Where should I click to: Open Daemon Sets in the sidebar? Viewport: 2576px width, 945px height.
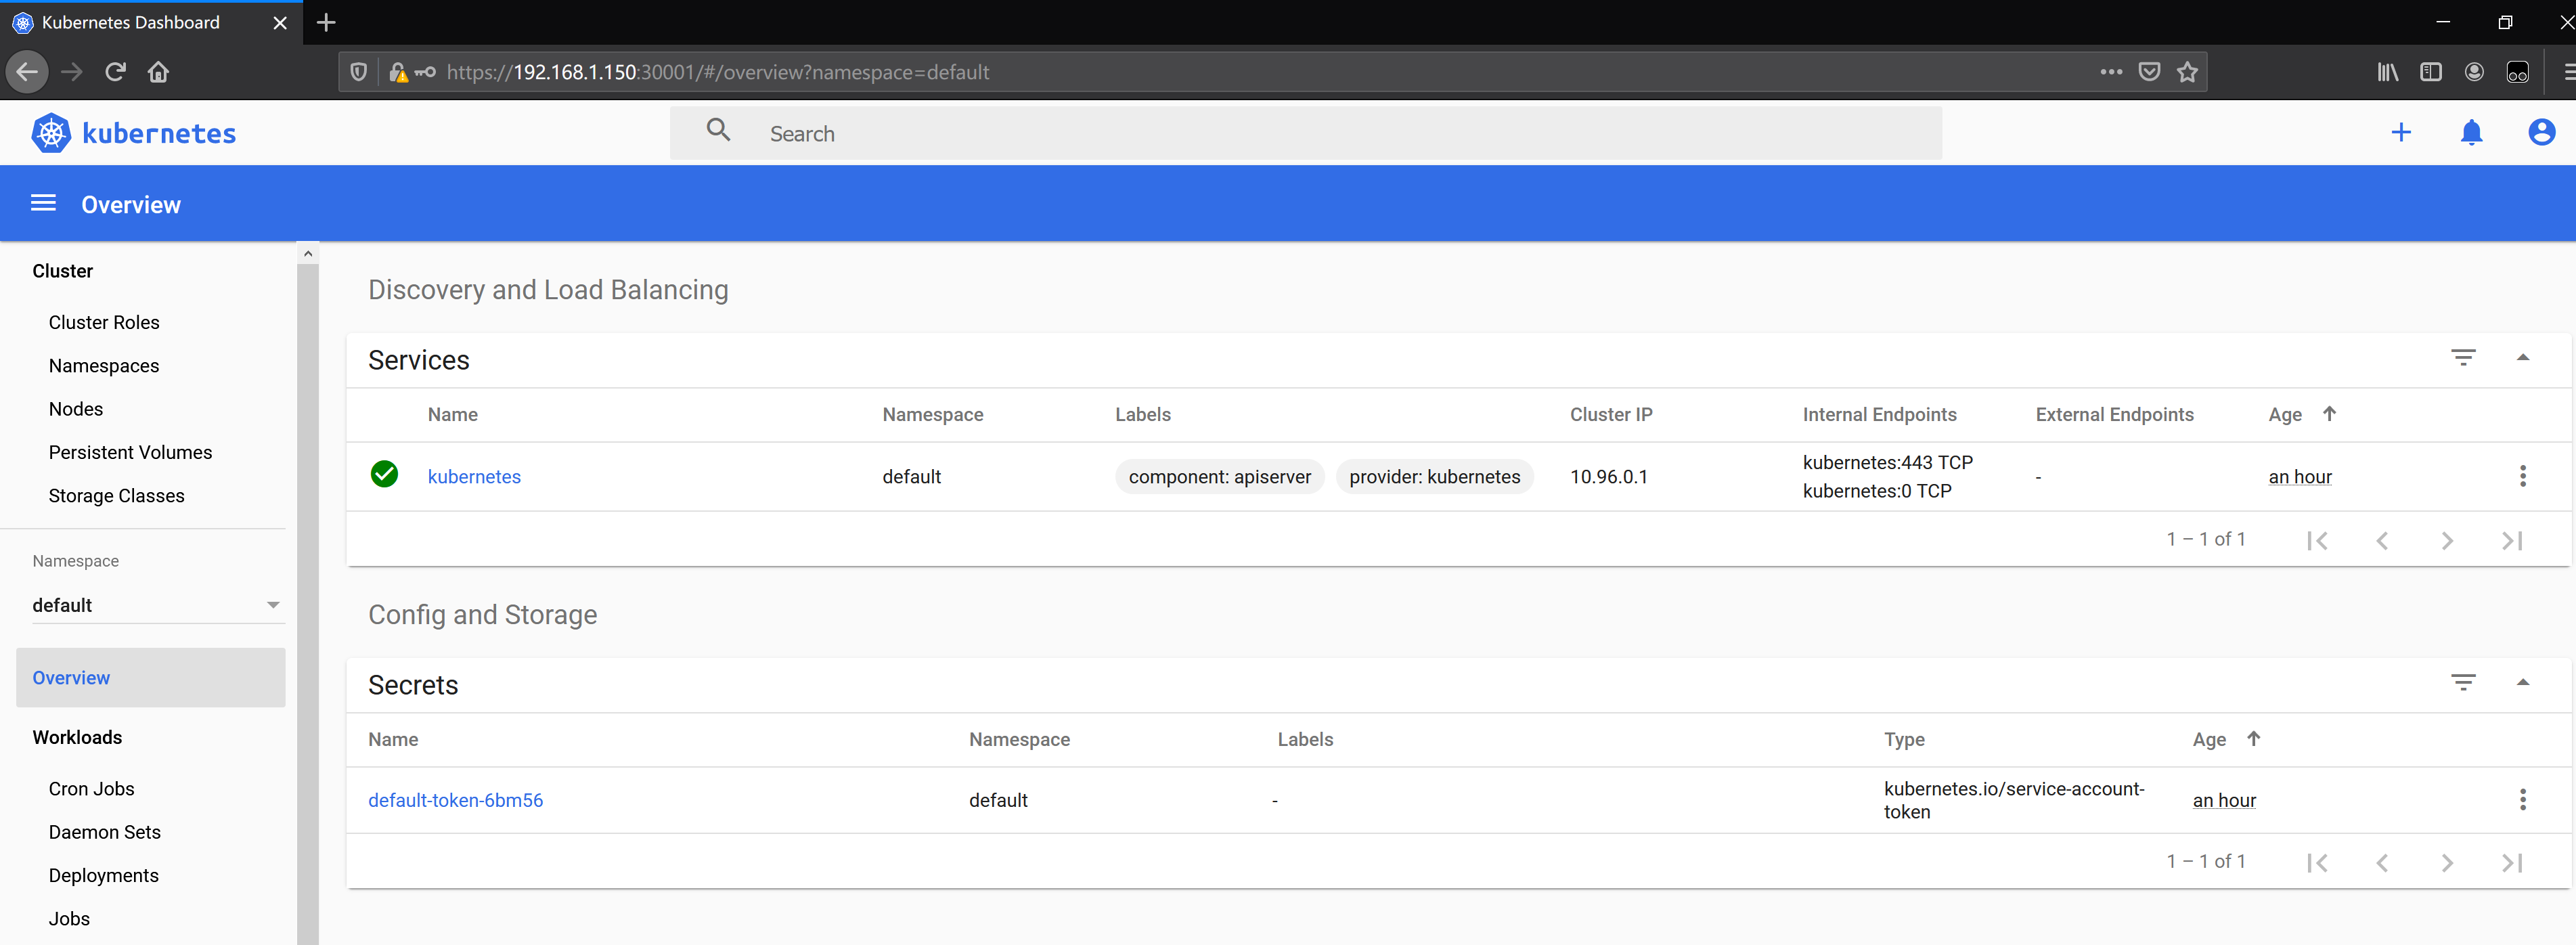coord(104,832)
